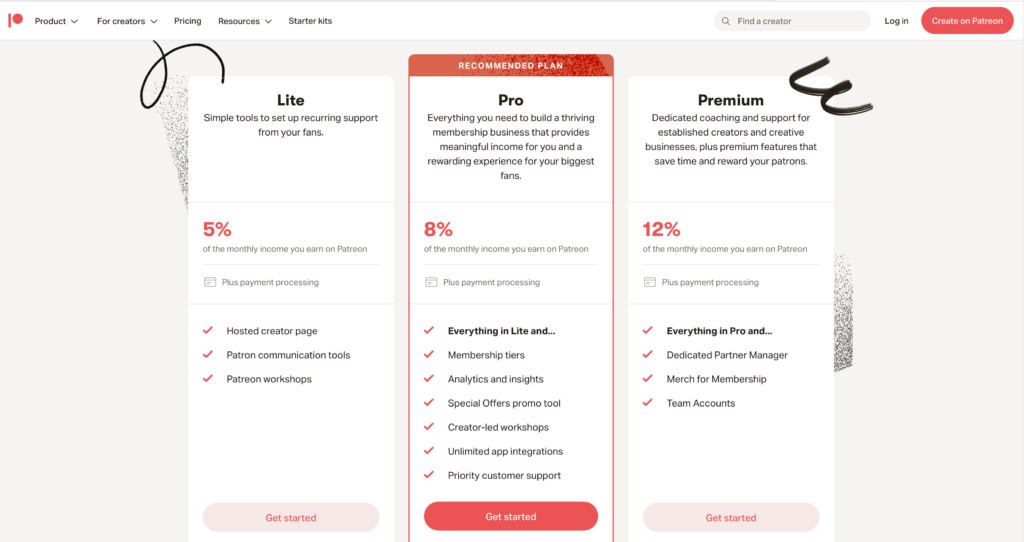Click checkmark beside Team Accounts
The width and height of the screenshot is (1024, 542).
coord(648,403)
